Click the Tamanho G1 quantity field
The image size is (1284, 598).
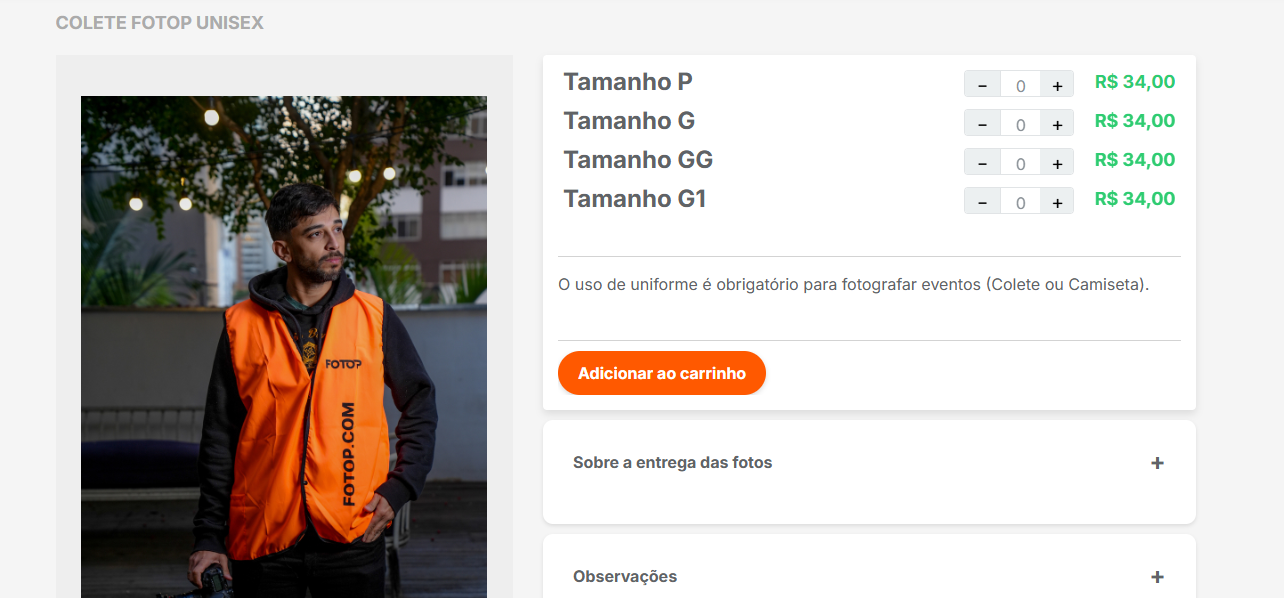pos(1020,202)
